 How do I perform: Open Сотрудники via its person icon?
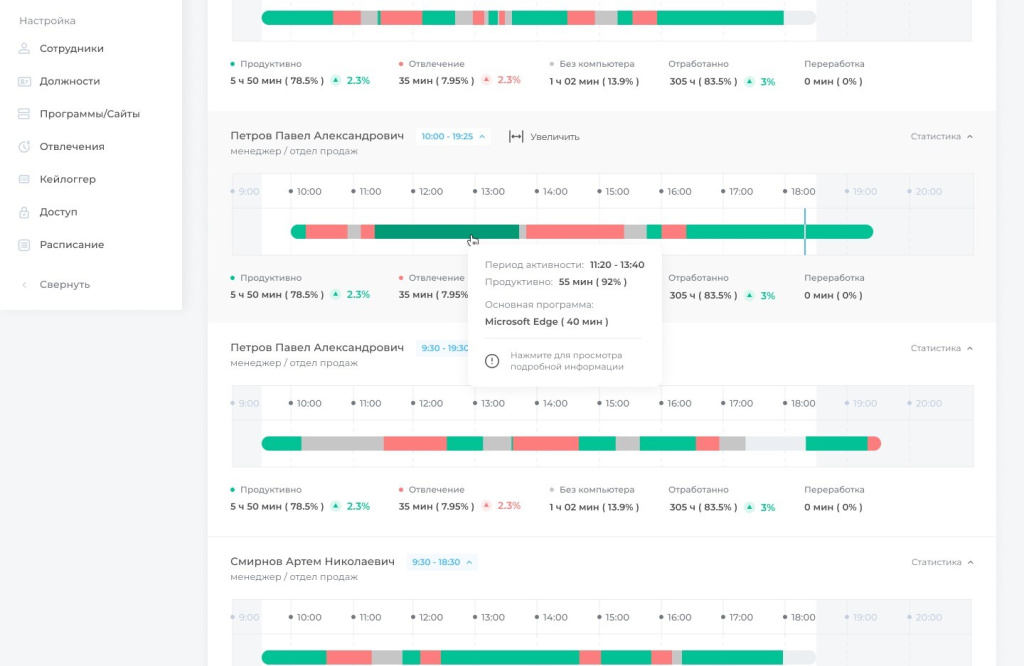point(24,48)
